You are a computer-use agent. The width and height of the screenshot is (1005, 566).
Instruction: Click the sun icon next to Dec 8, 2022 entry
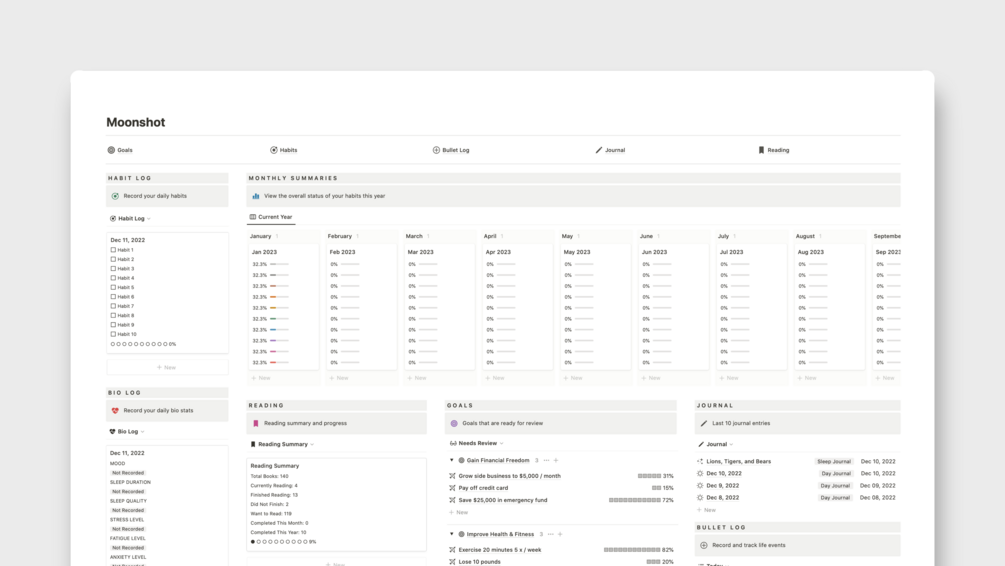point(700,497)
